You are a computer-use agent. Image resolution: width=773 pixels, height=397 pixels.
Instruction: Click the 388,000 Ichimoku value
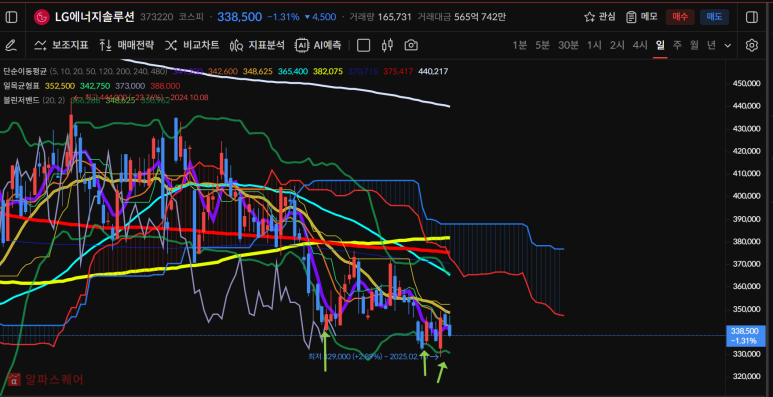165,85
